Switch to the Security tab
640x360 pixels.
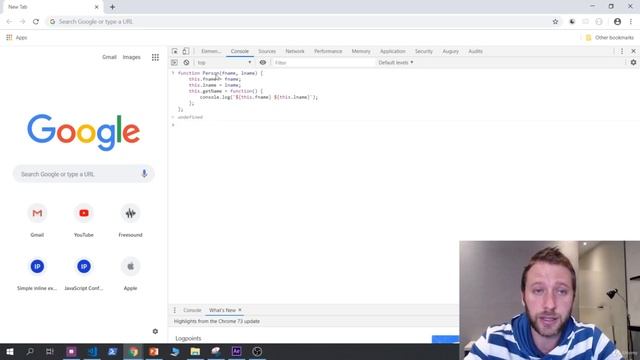pyautogui.click(x=424, y=51)
